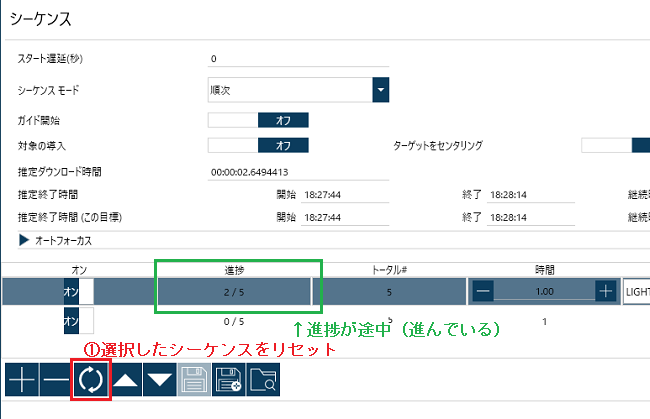
Task: Click time value 1 in the second row
Action: click(544, 321)
